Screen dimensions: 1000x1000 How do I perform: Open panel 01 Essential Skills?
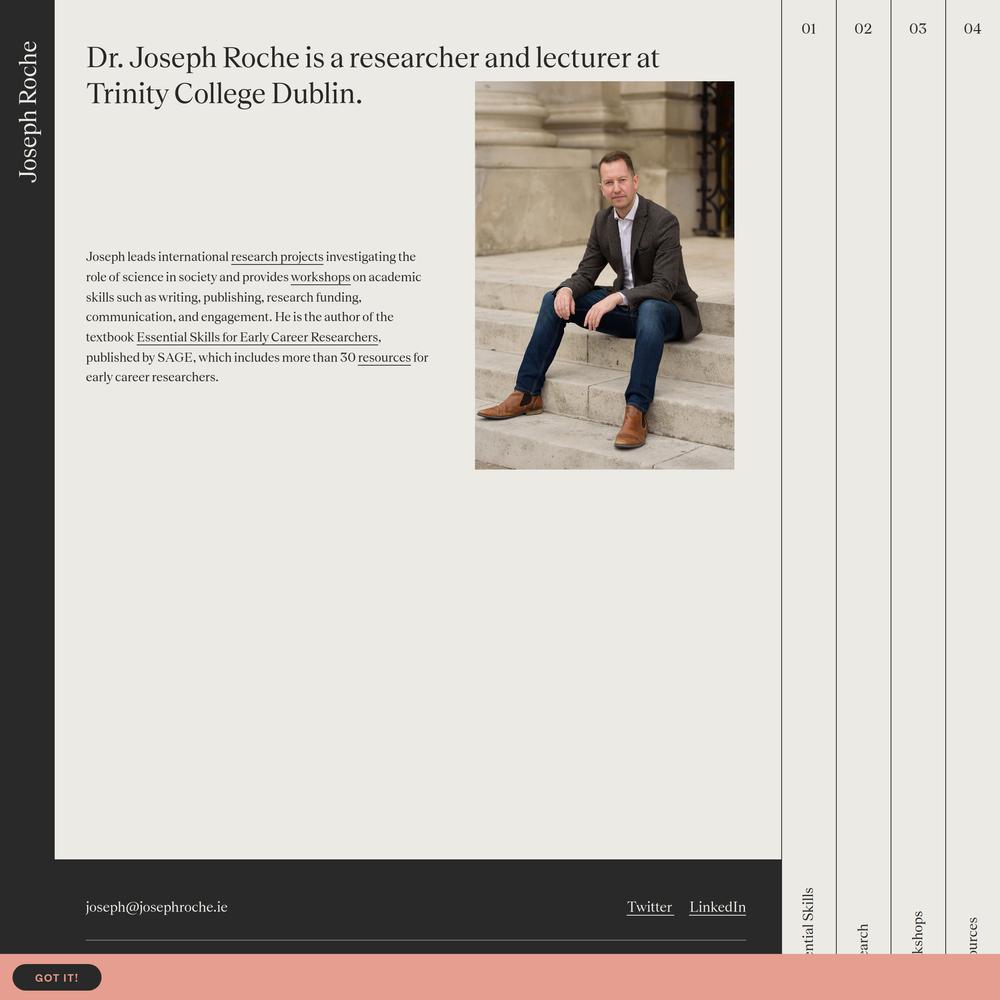[809, 477]
